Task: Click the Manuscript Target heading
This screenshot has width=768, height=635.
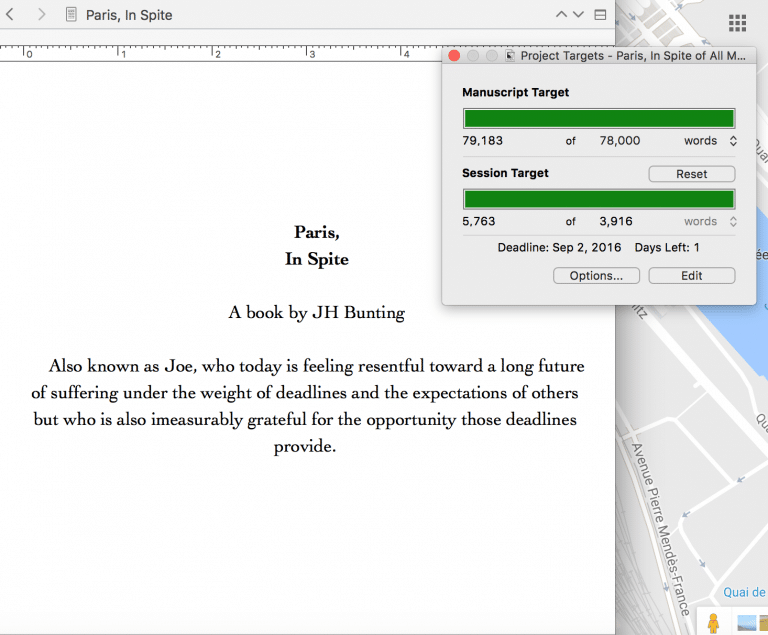Action: [x=515, y=93]
